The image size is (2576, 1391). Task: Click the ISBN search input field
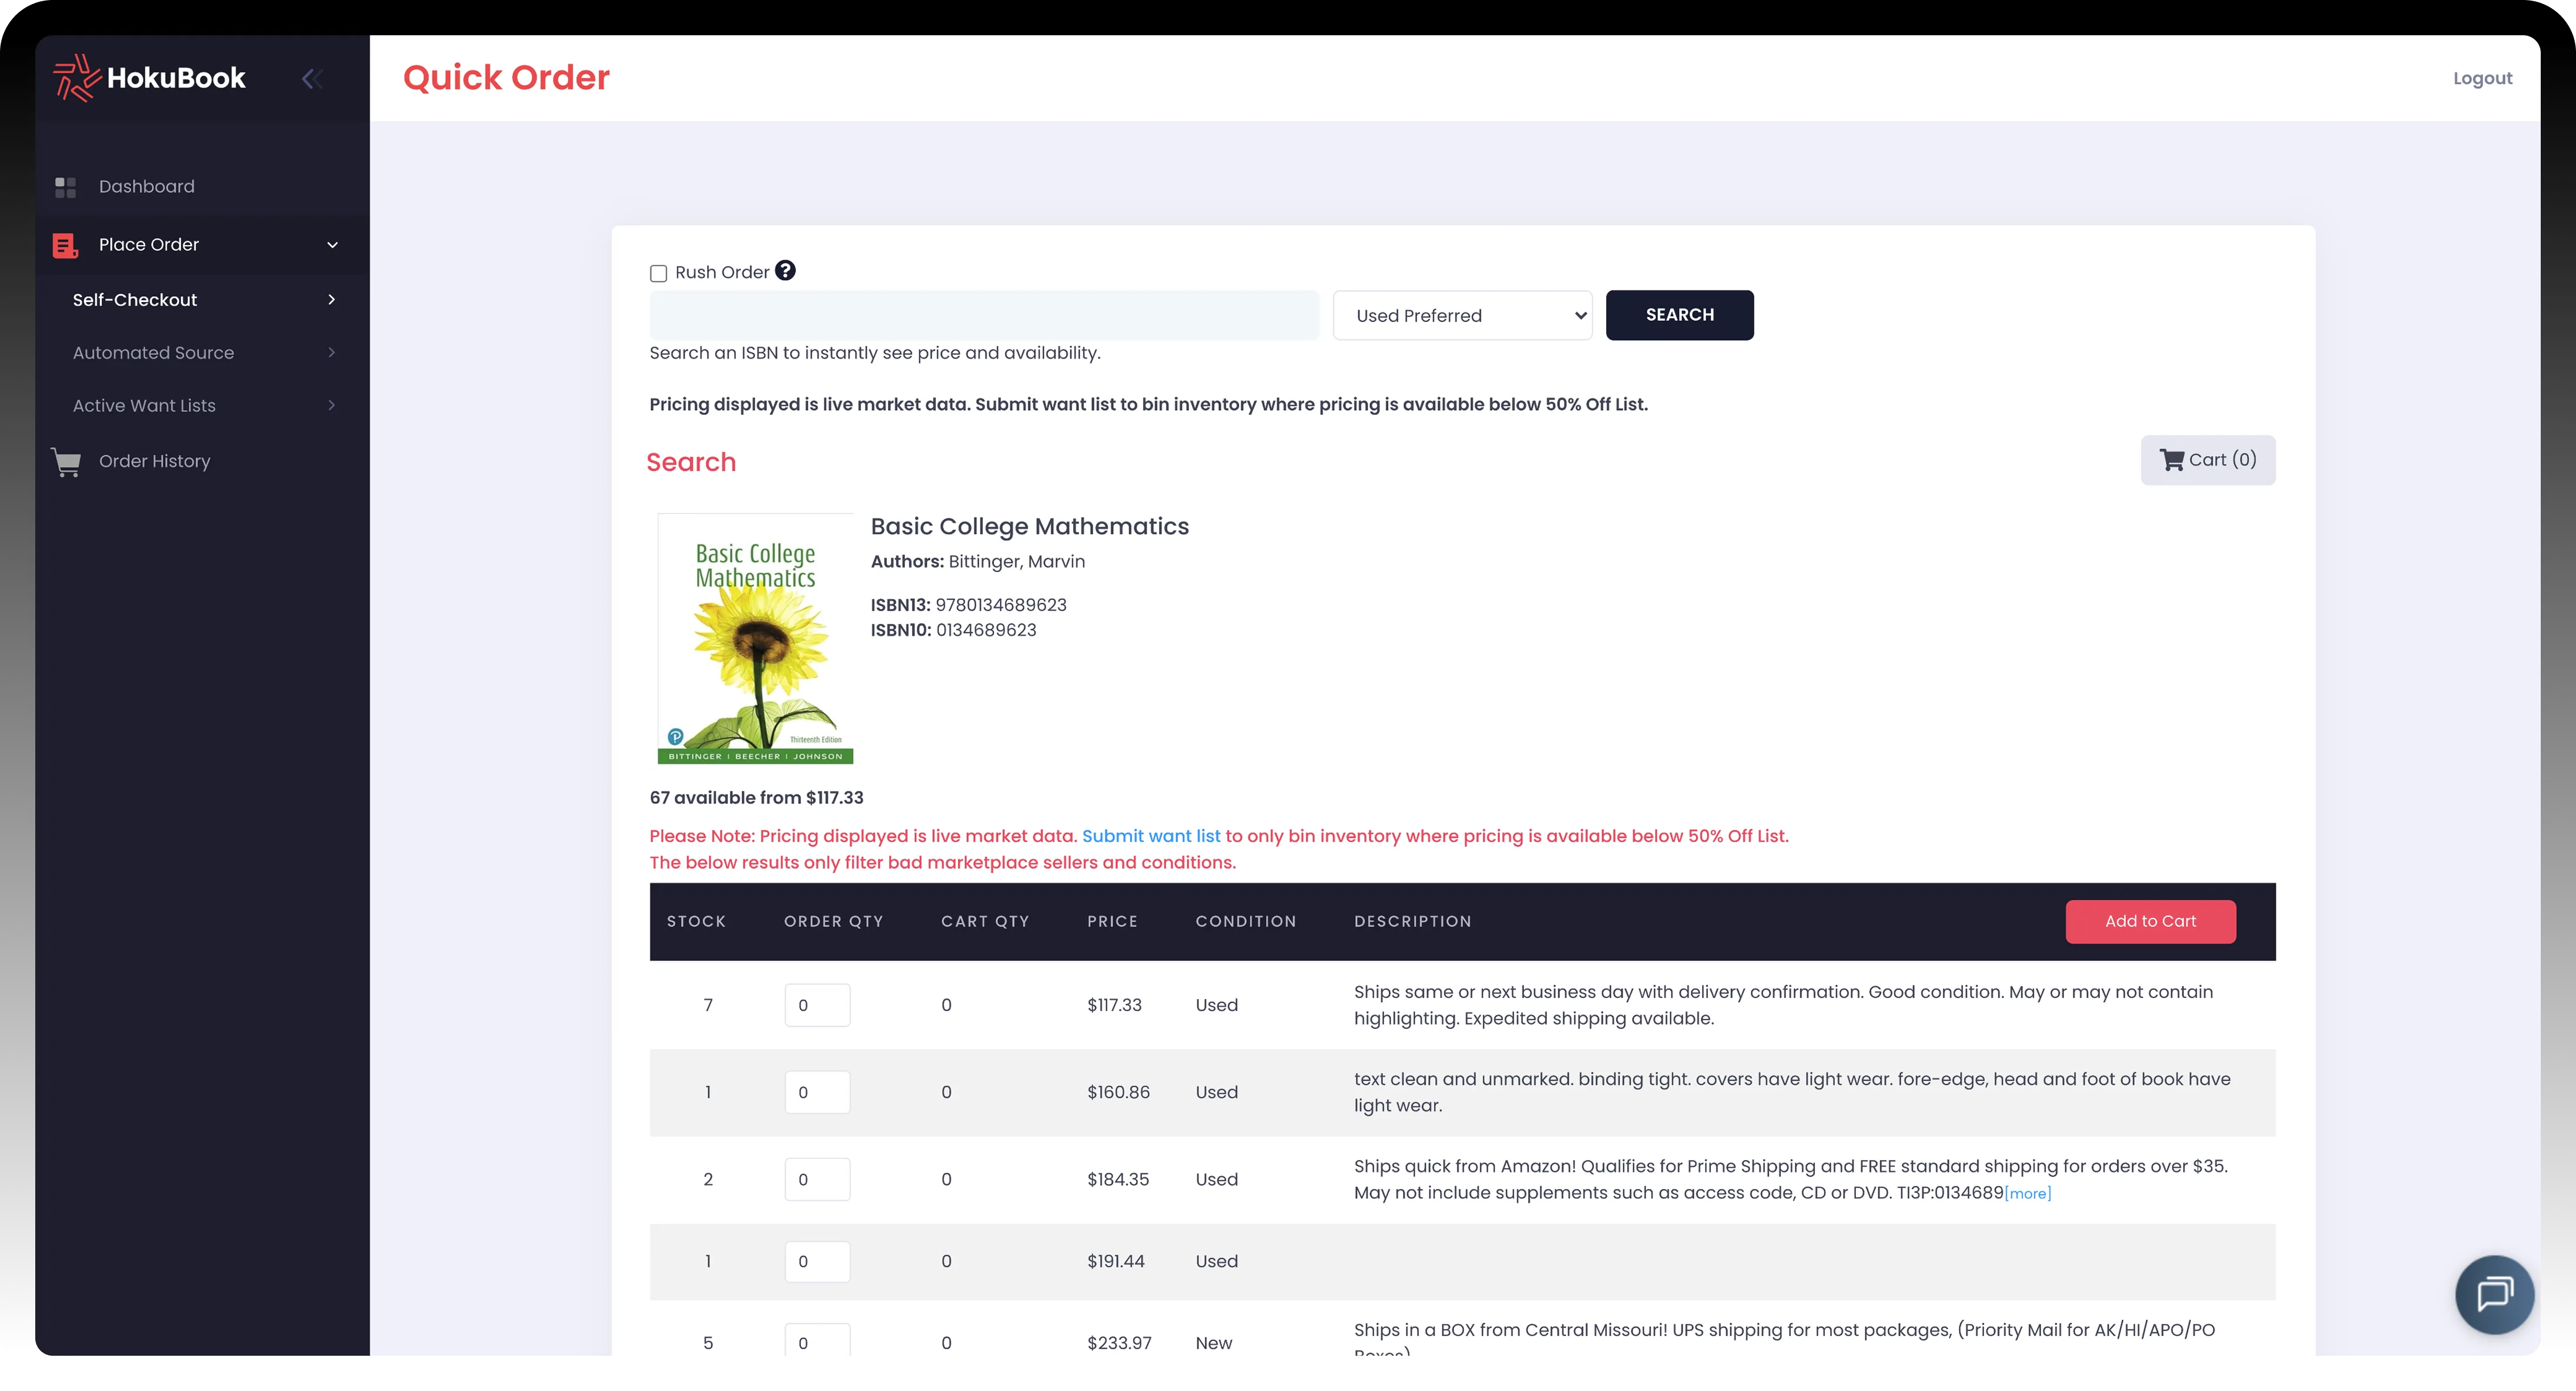click(x=984, y=316)
